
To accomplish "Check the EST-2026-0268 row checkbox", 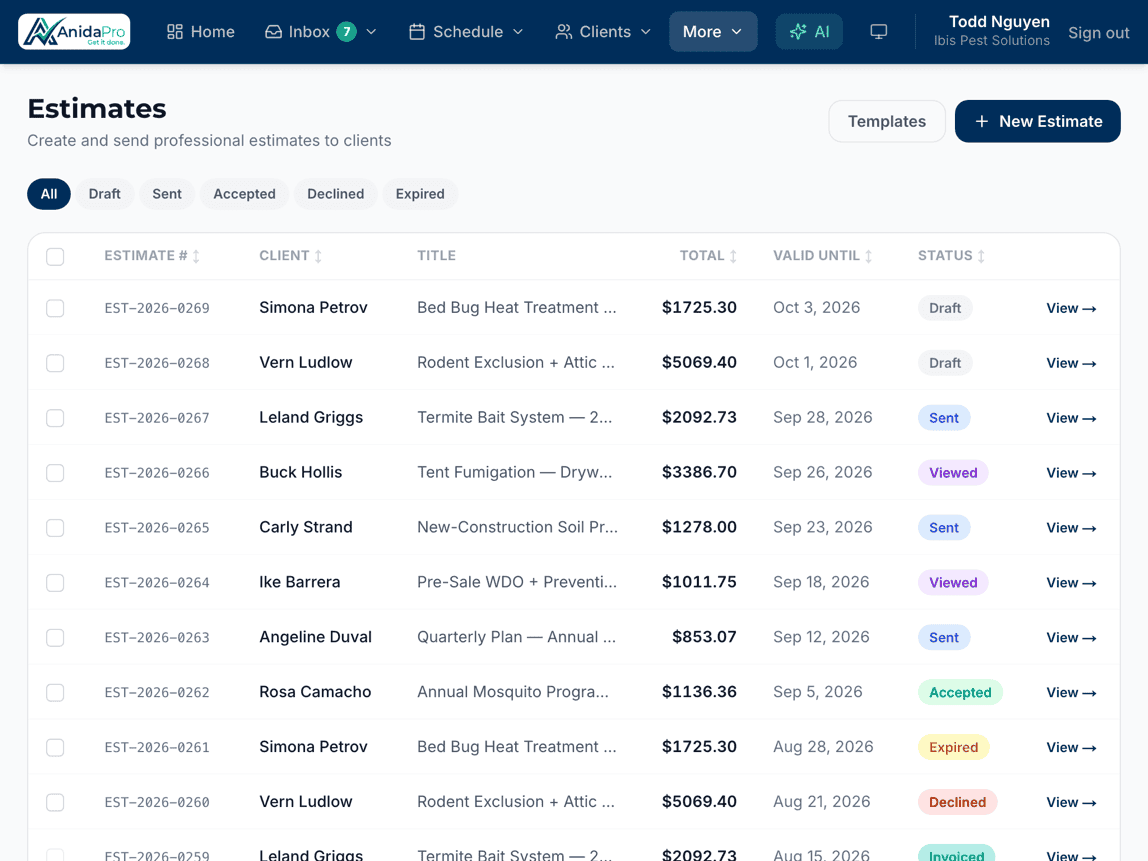I will click(x=55, y=363).
